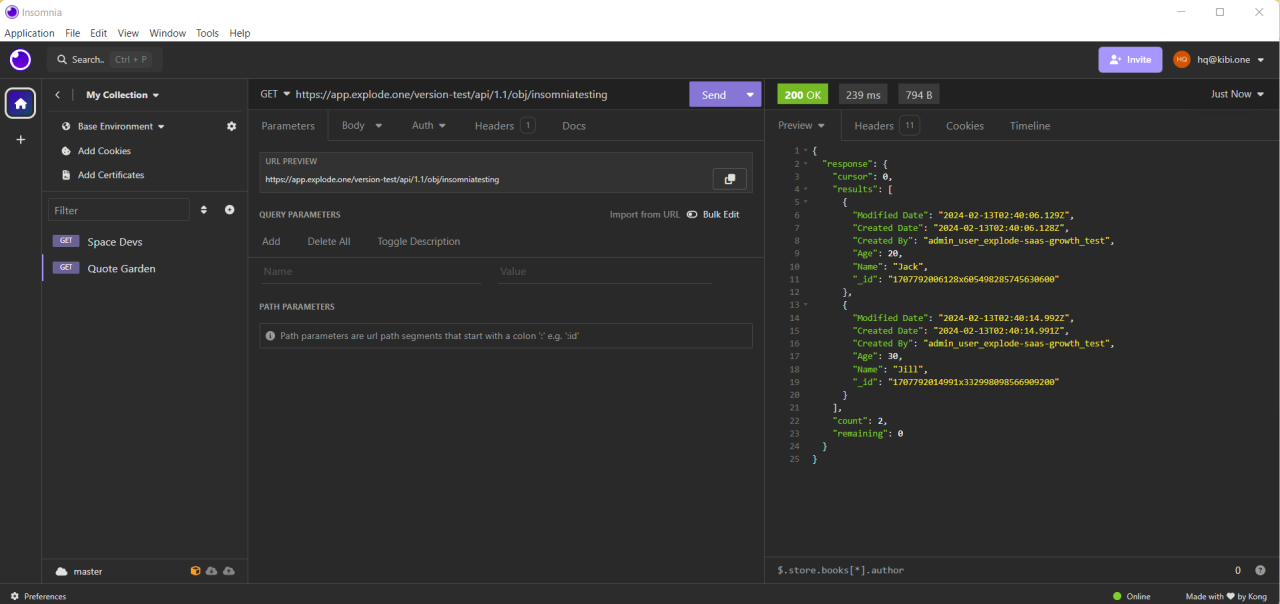1280x604 pixels.
Task: Copy the URL preview using the copy icon
Action: click(729, 178)
